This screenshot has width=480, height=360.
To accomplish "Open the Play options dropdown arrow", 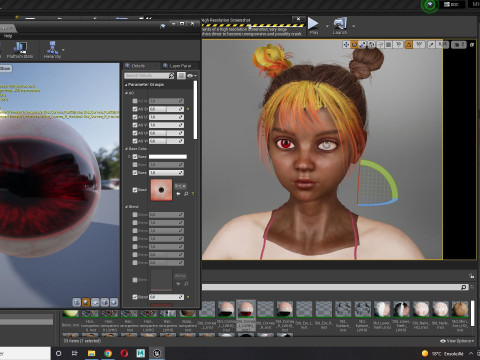I will [327, 26].
